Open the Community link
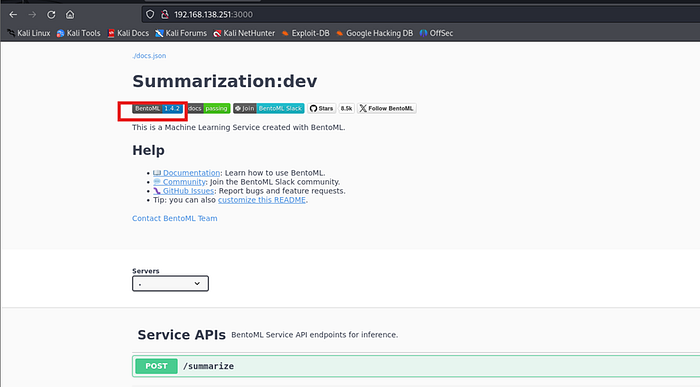 pyautogui.click(x=179, y=182)
